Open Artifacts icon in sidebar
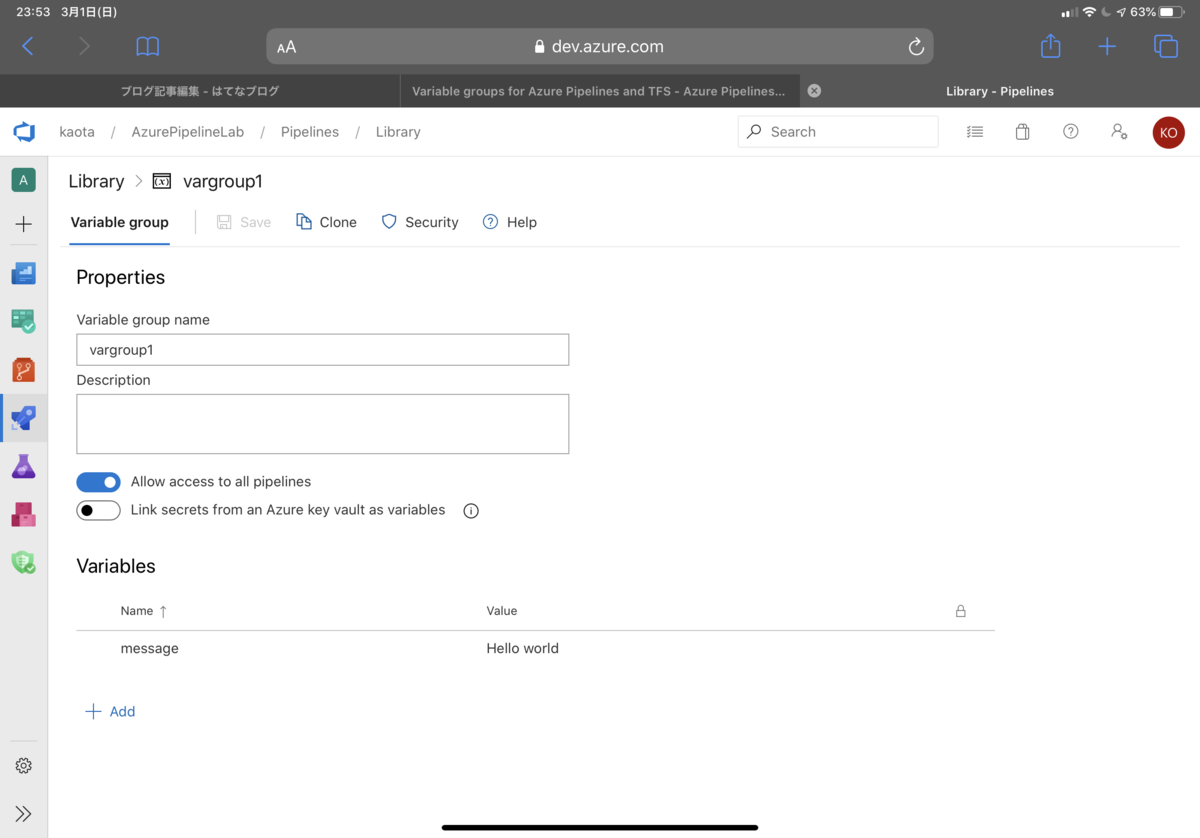This screenshot has width=1200, height=838. coord(24,514)
